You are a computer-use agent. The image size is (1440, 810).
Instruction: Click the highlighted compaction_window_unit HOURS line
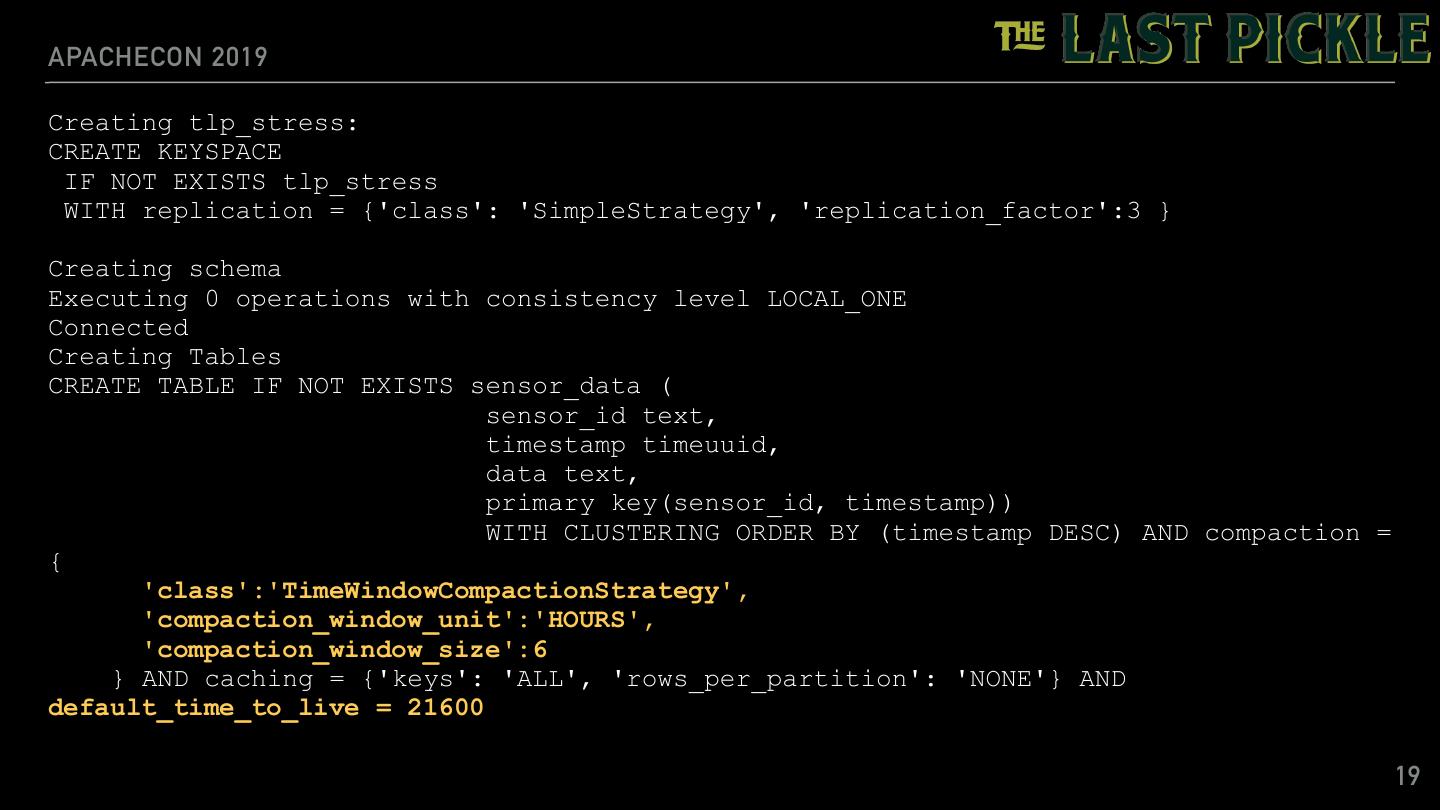399,620
